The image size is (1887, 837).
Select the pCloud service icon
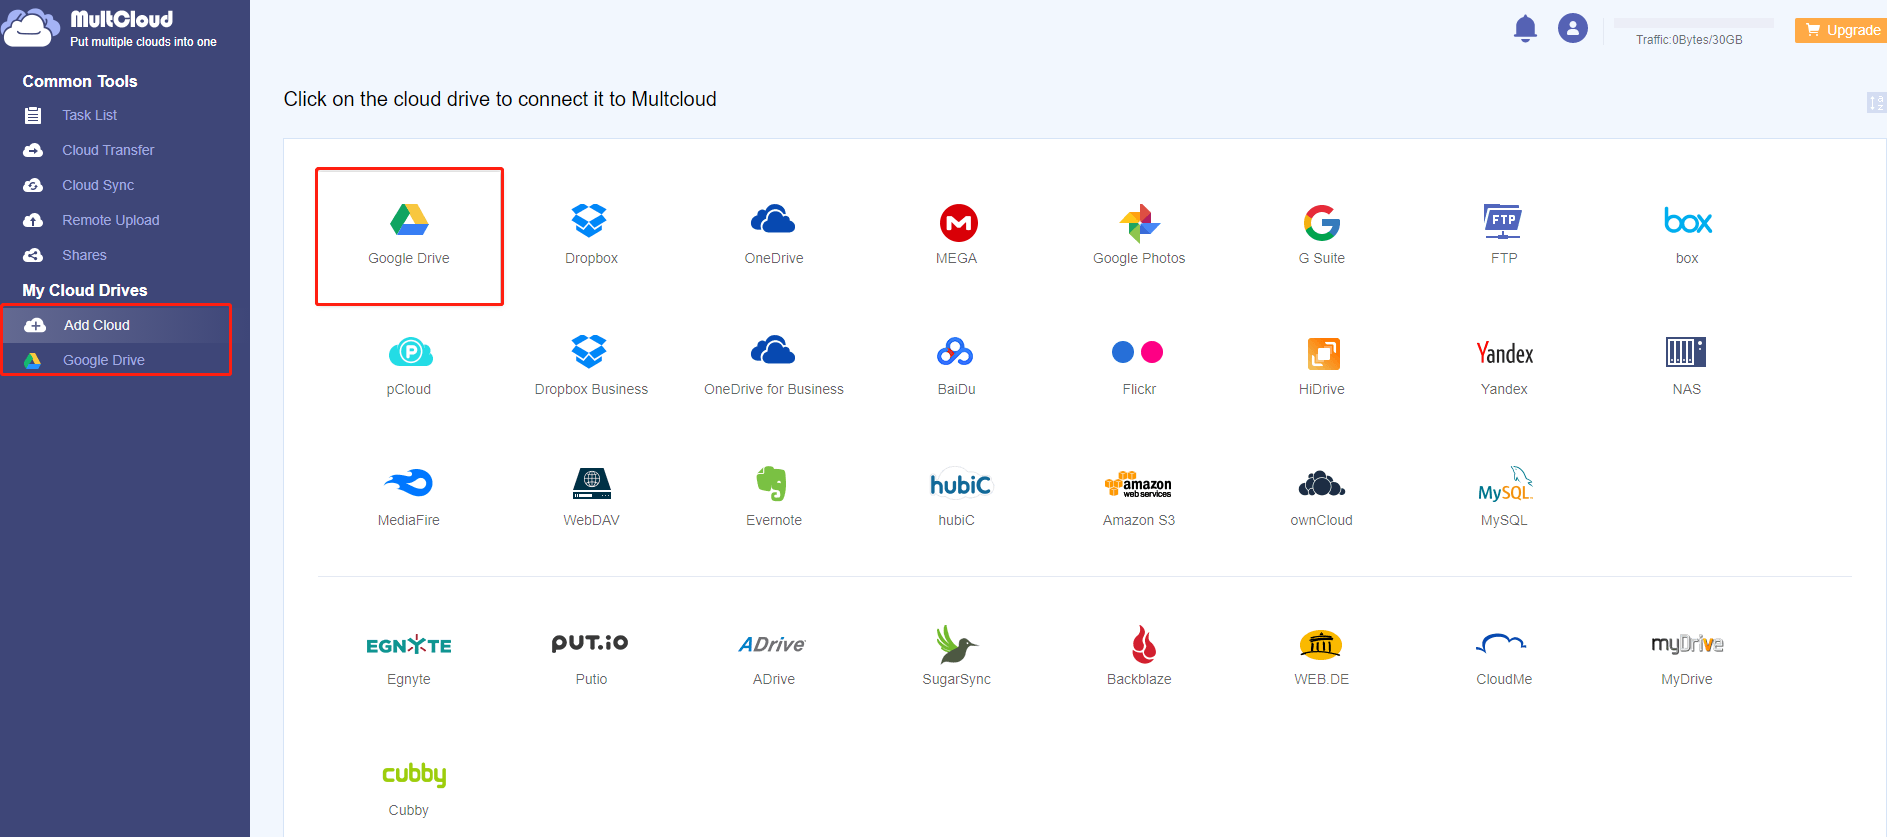[409, 353]
